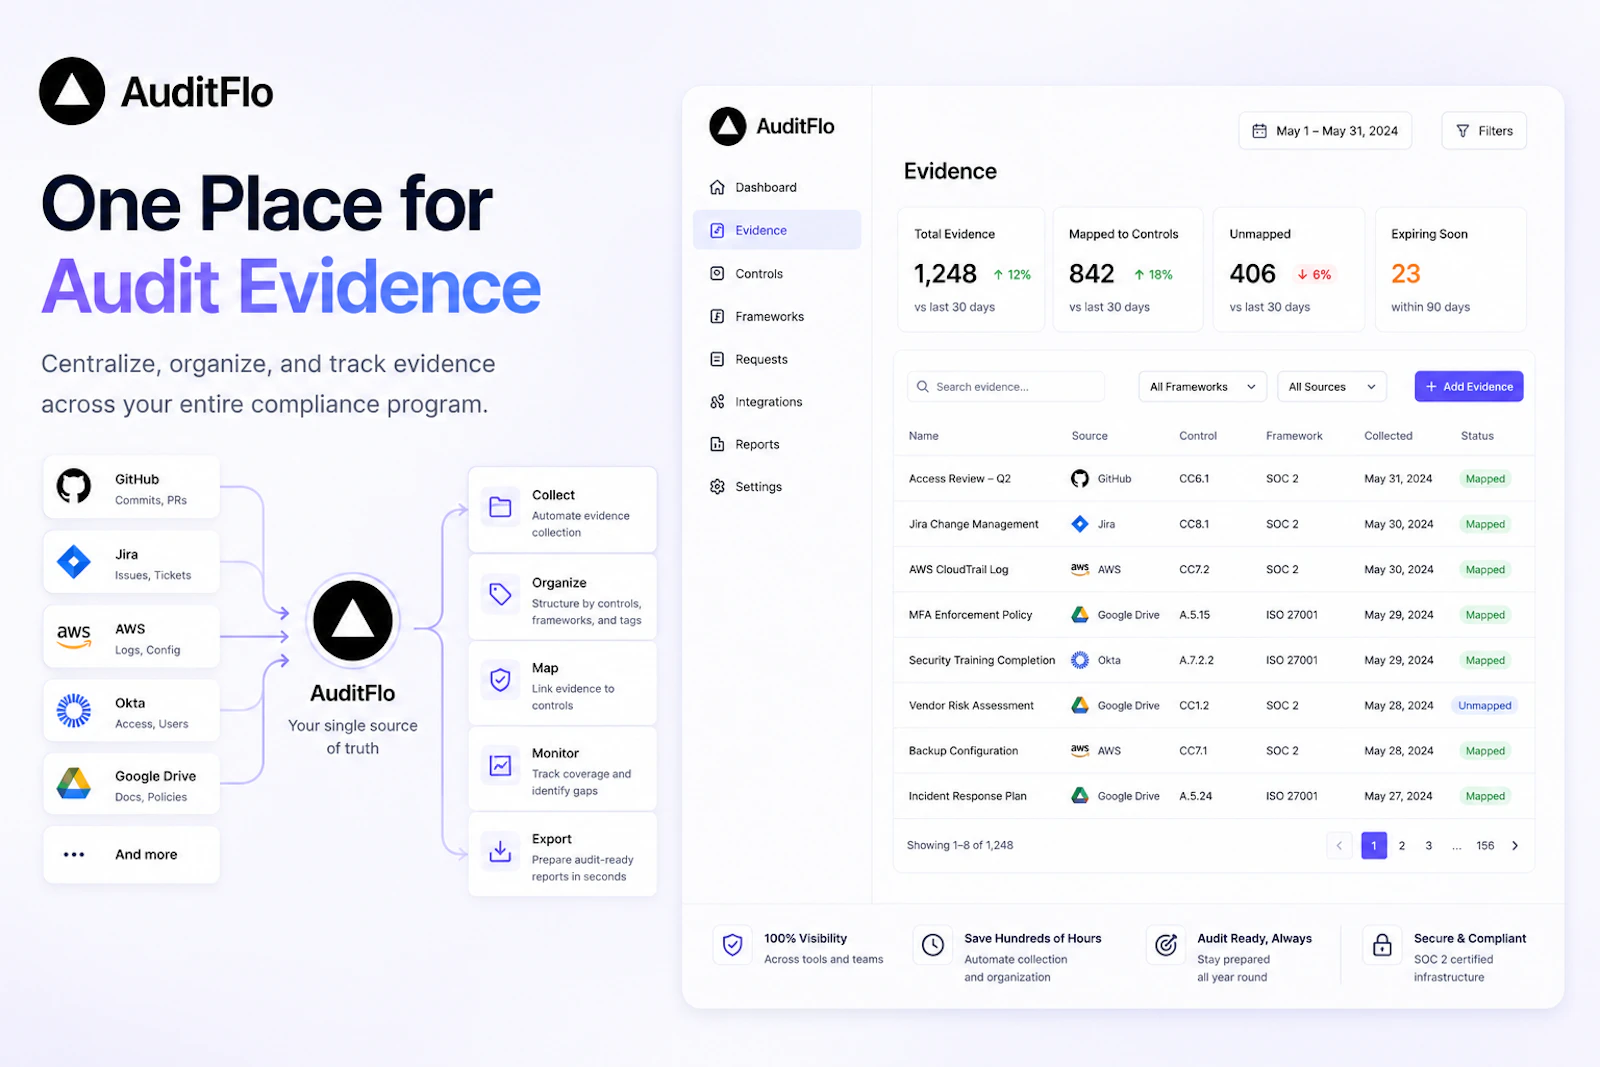Screen dimensions: 1600x1067
Task: Click the Unmapped stat card
Action: pyautogui.click(x=1289, y=270)
